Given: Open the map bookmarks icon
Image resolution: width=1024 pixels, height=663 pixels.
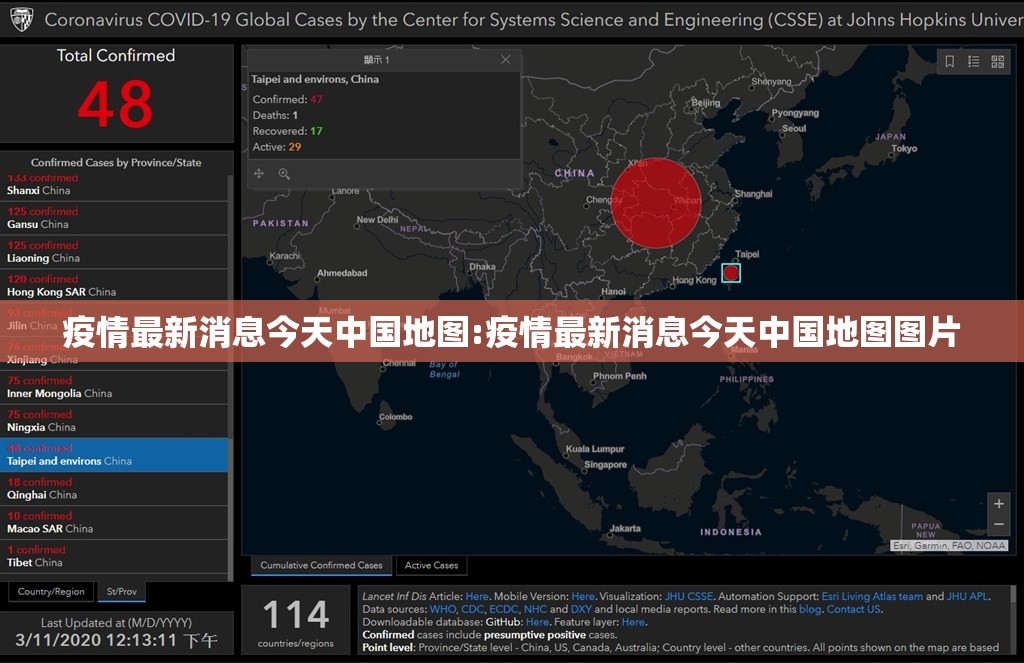Looking at the screenshot, I should pos(949,62).
